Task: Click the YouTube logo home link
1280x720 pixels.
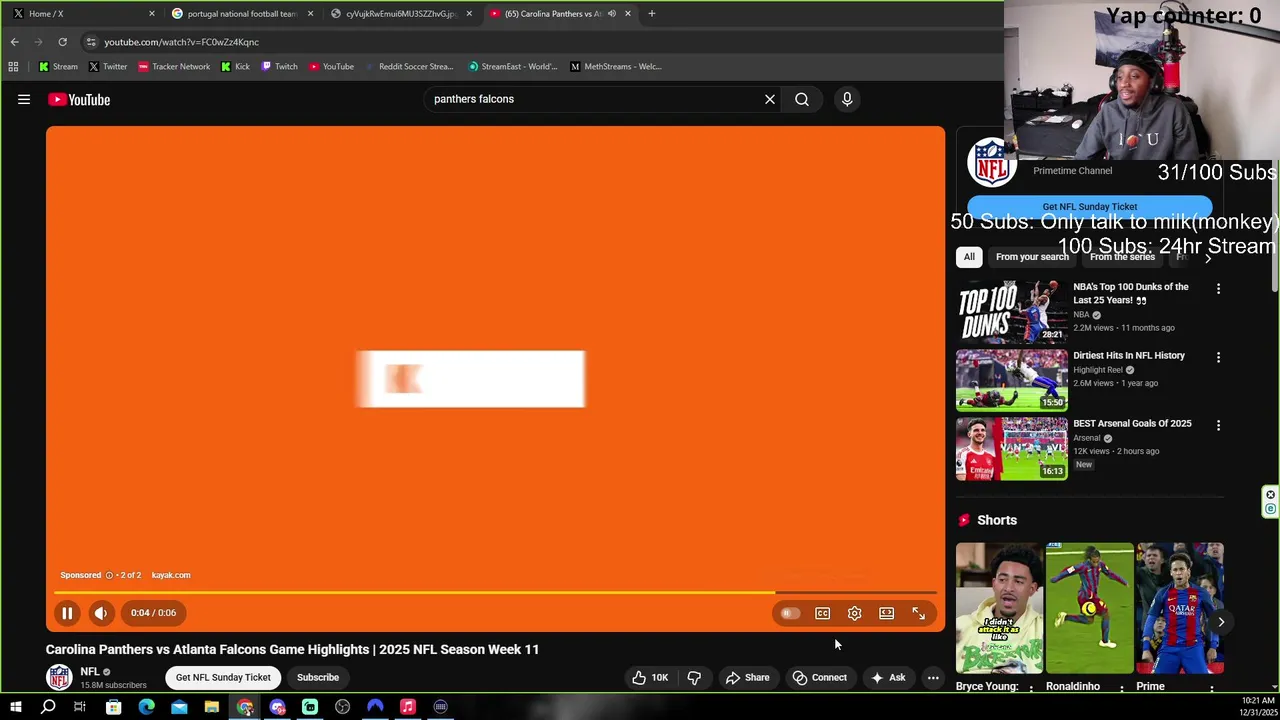Action: pyautogui.click(x=79, y=99)
